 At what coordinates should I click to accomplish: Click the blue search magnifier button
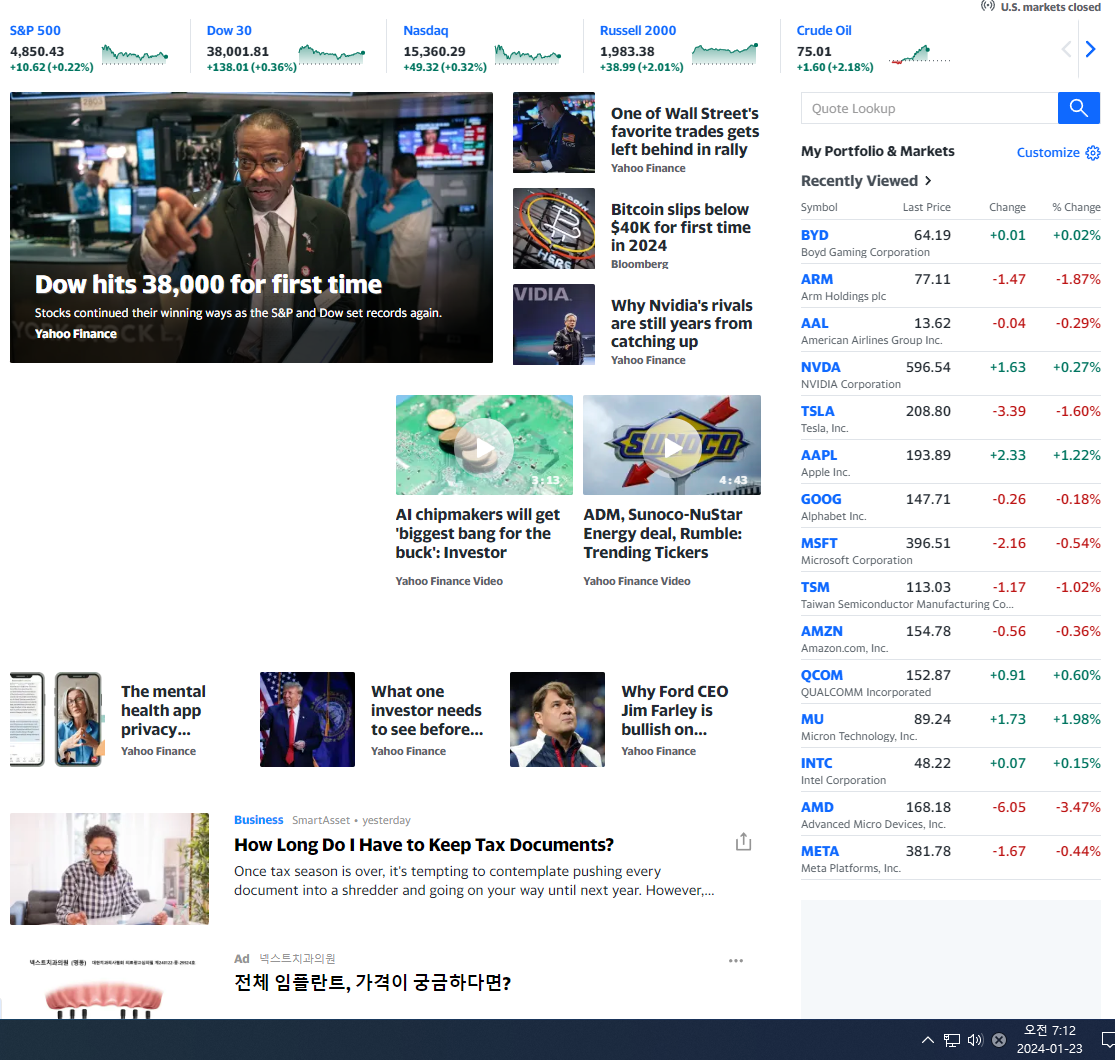(1078, 108)
